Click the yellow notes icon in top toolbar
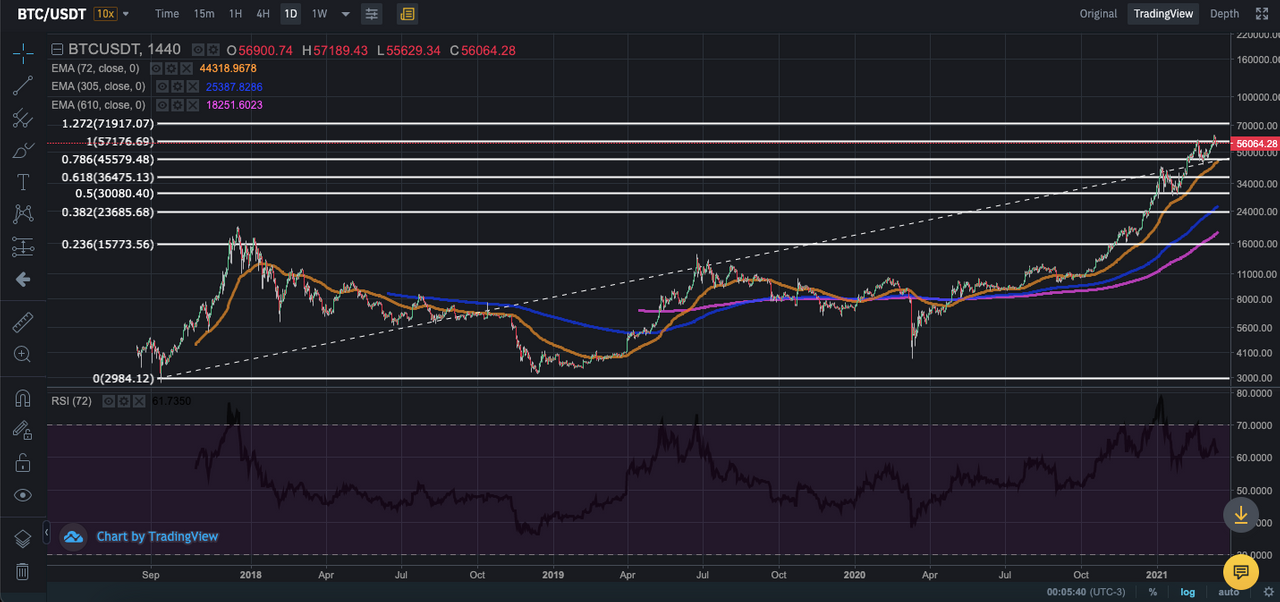This screenshot has width=1280, height=602. tap(407, 14)
